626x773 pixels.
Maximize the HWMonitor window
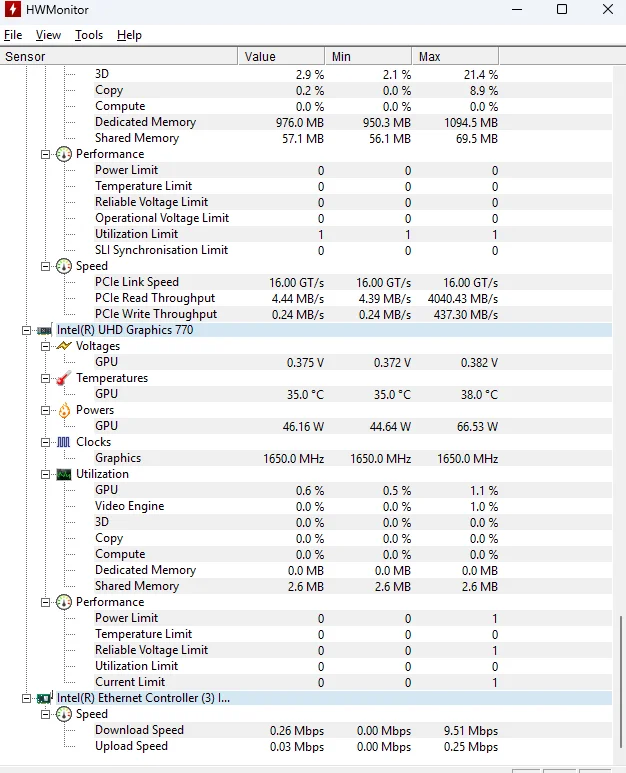tap(562, 9)
